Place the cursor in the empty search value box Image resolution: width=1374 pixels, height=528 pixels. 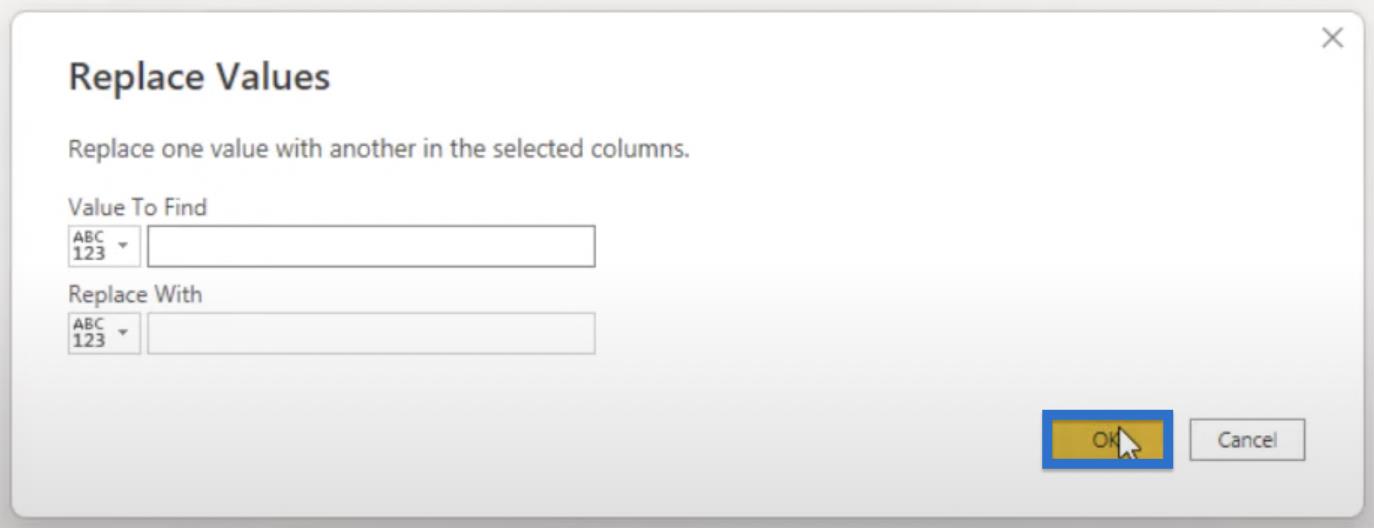(371, 246)
